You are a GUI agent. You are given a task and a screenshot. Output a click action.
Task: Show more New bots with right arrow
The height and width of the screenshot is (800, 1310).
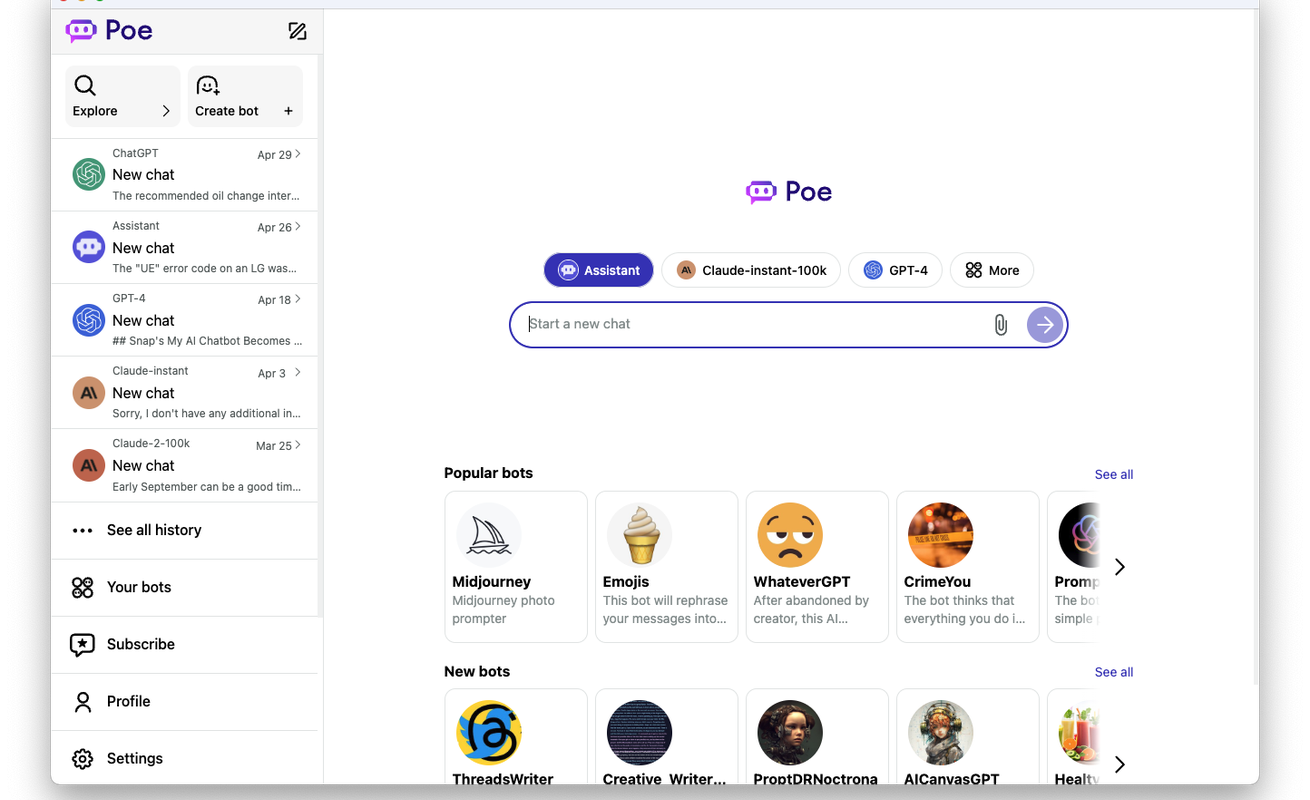[1119, 765]
